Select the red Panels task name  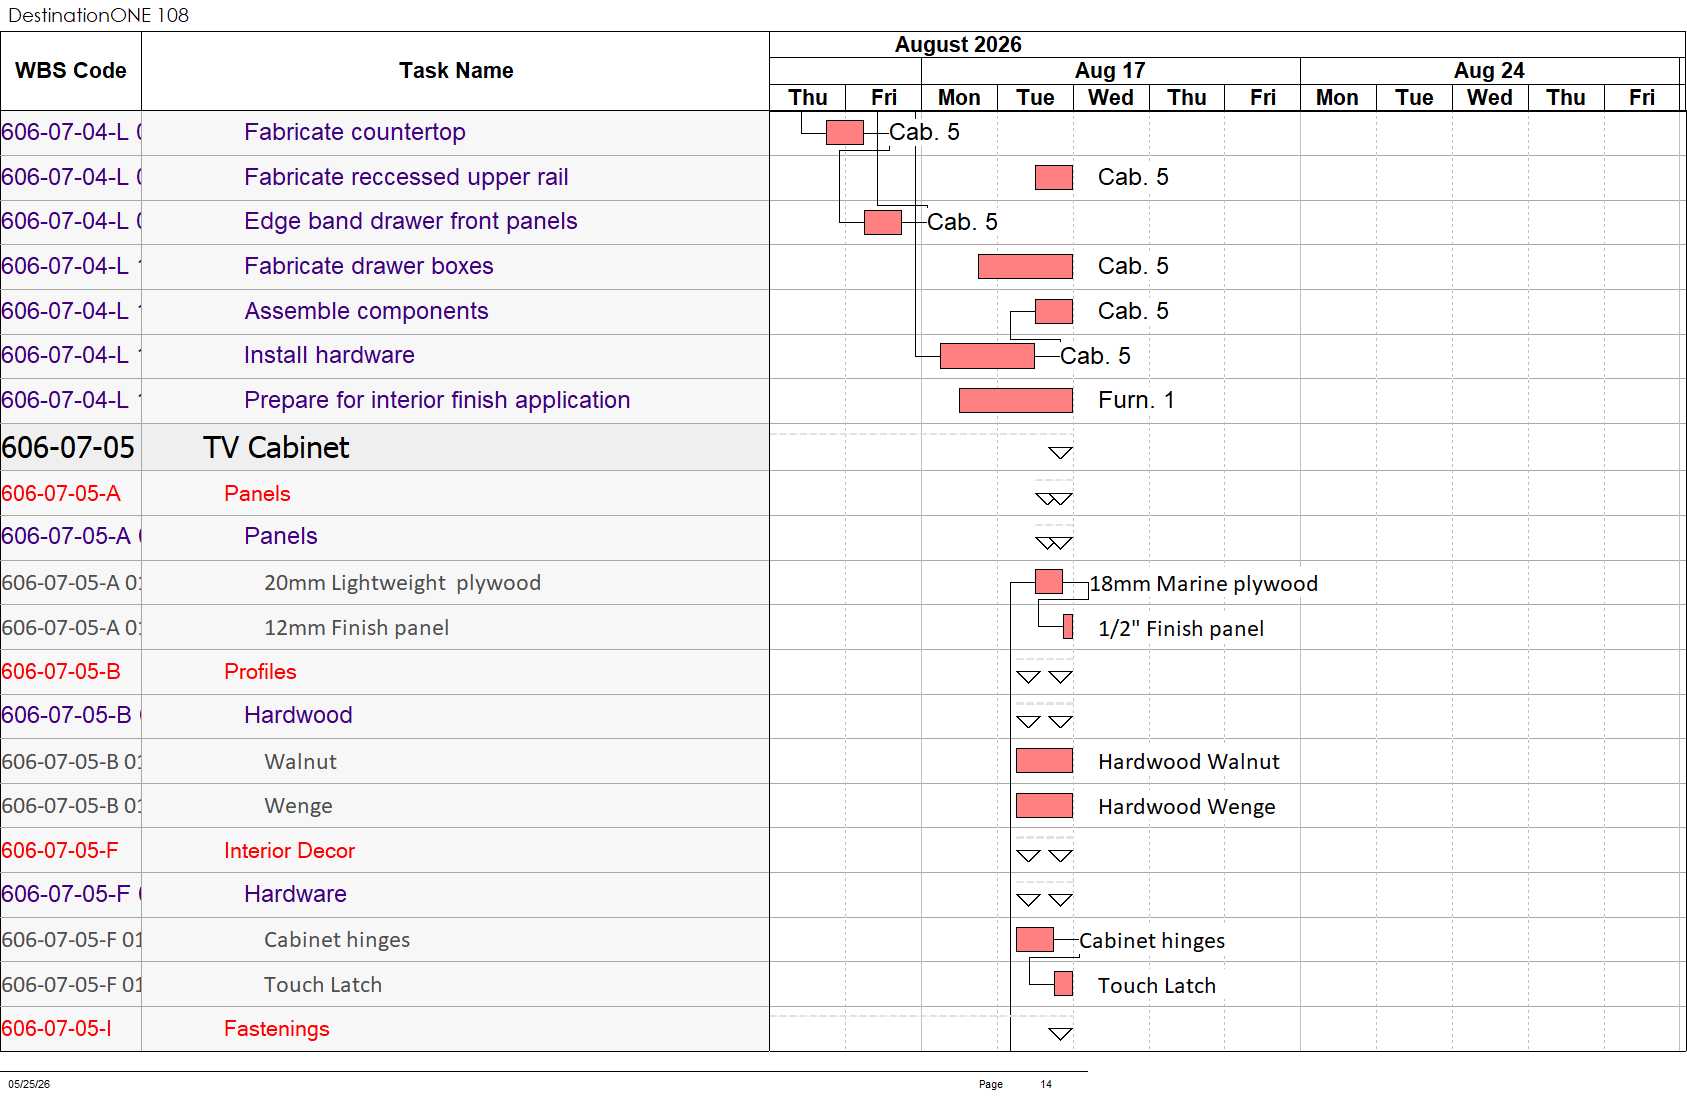[257, 494]
